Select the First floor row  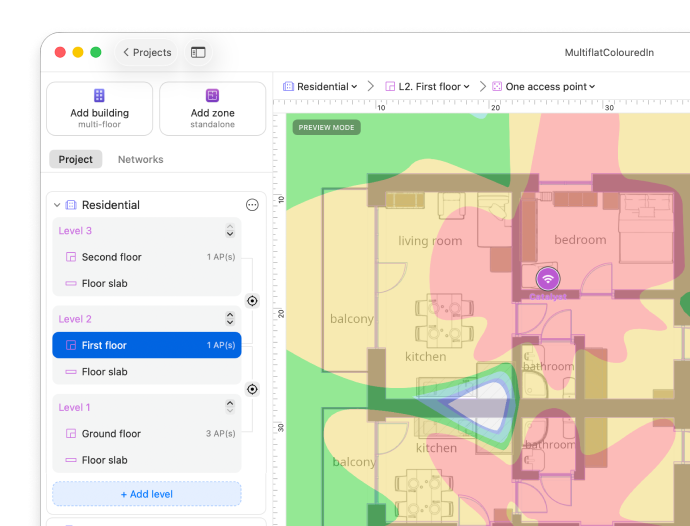tap(147, 345)
